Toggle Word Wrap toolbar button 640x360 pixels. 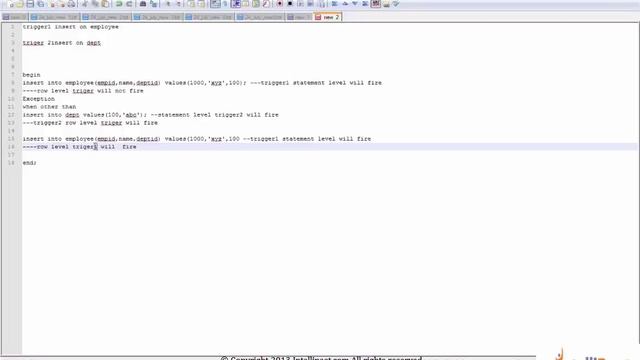[x=216, y=4]
